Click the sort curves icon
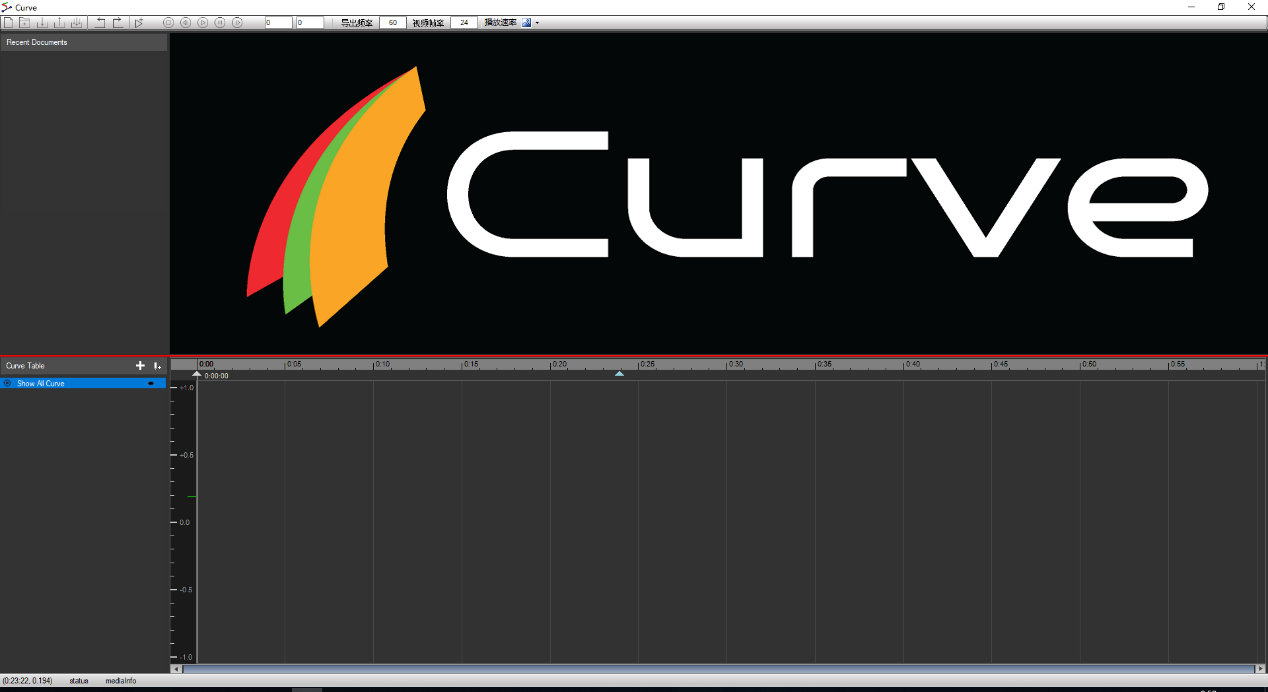 point(157,366)
